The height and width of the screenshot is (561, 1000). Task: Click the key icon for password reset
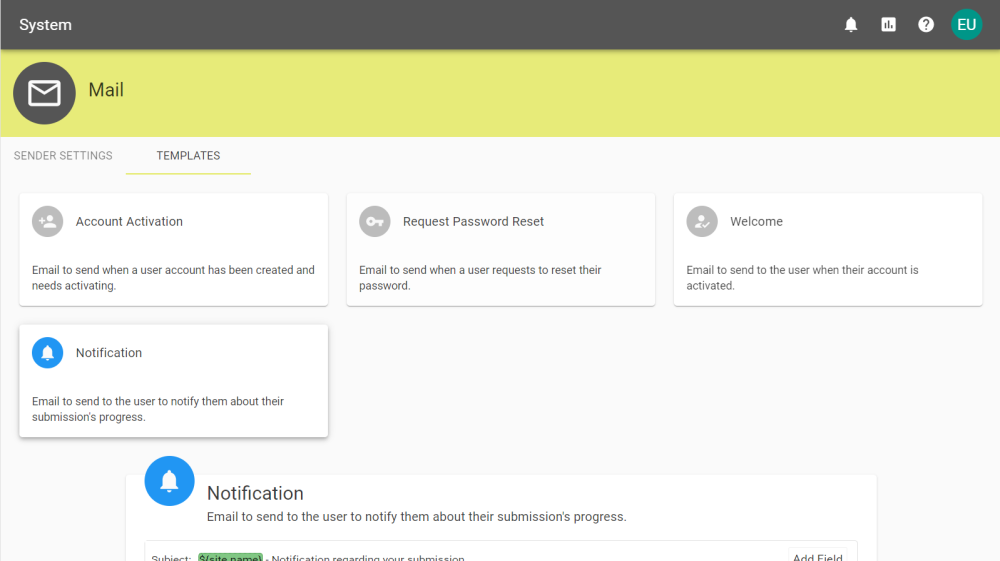(374, 222)
